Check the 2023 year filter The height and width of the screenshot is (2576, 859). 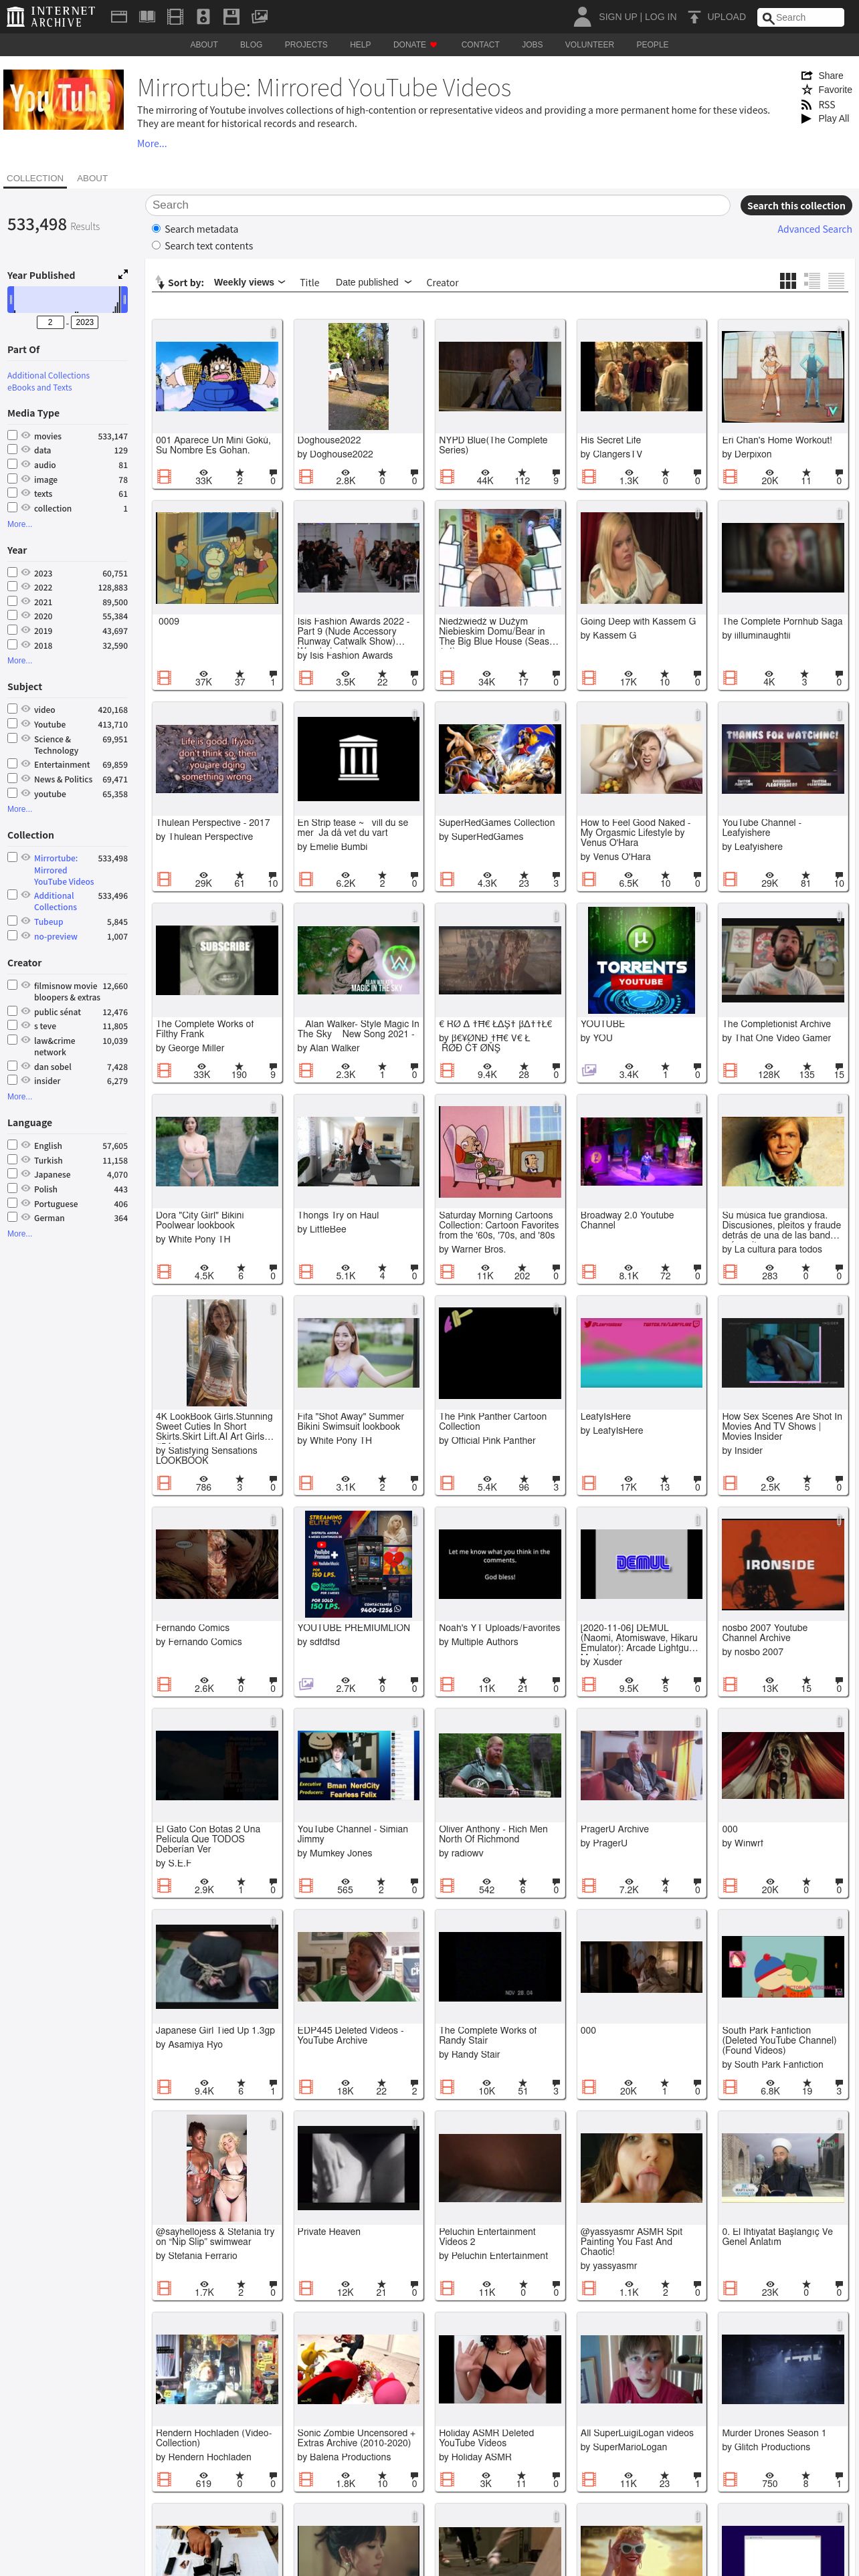(x=12, y=572)
